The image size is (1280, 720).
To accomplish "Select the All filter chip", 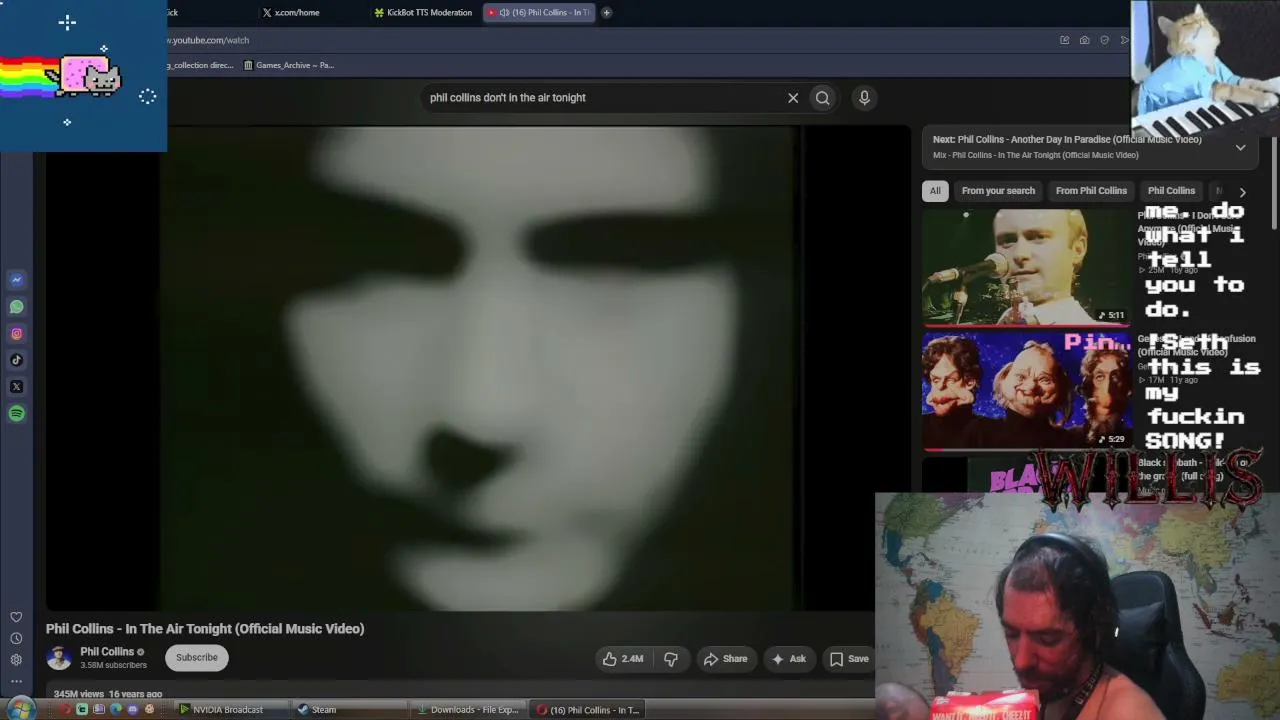I will (x=935, y=191).
